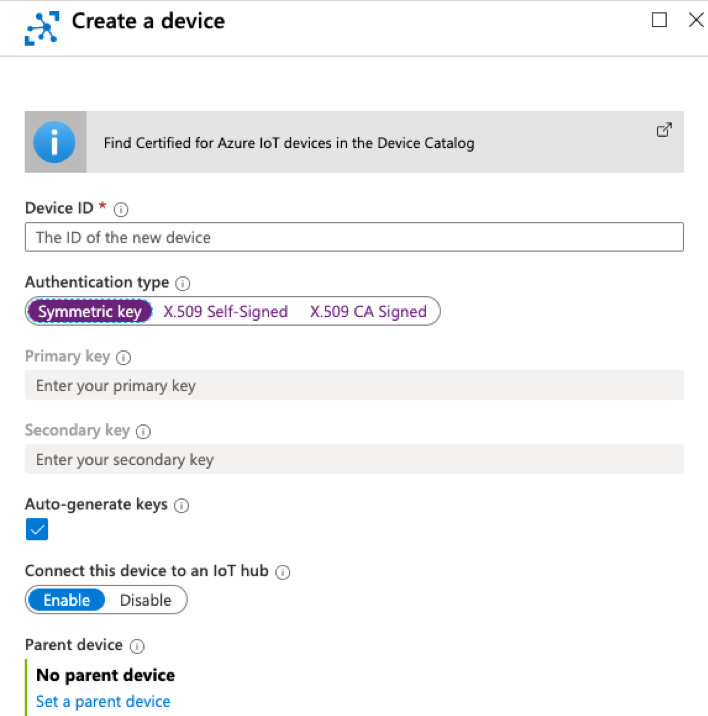
Task: Click info icon beside Secondary key
Action: coord(143,431)
